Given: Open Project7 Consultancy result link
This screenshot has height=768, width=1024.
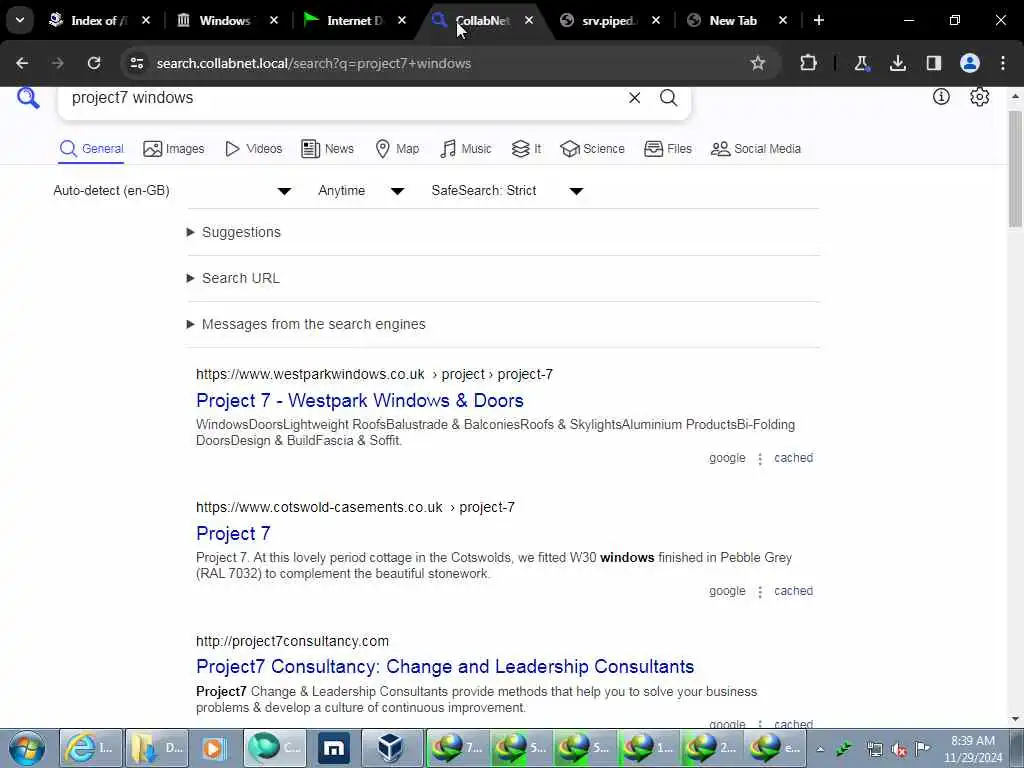Looking at the screenshot, I should (x=445, y=667).
